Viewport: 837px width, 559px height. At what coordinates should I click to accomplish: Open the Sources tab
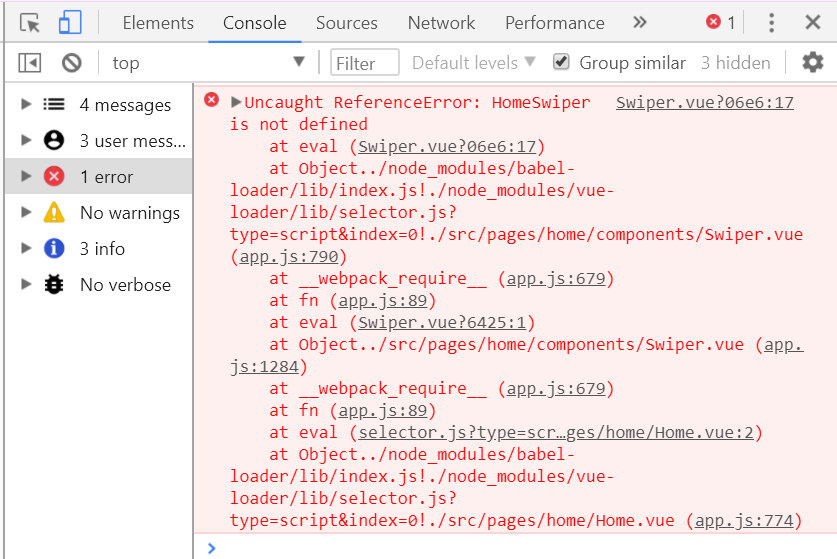(x=346, y=23)
